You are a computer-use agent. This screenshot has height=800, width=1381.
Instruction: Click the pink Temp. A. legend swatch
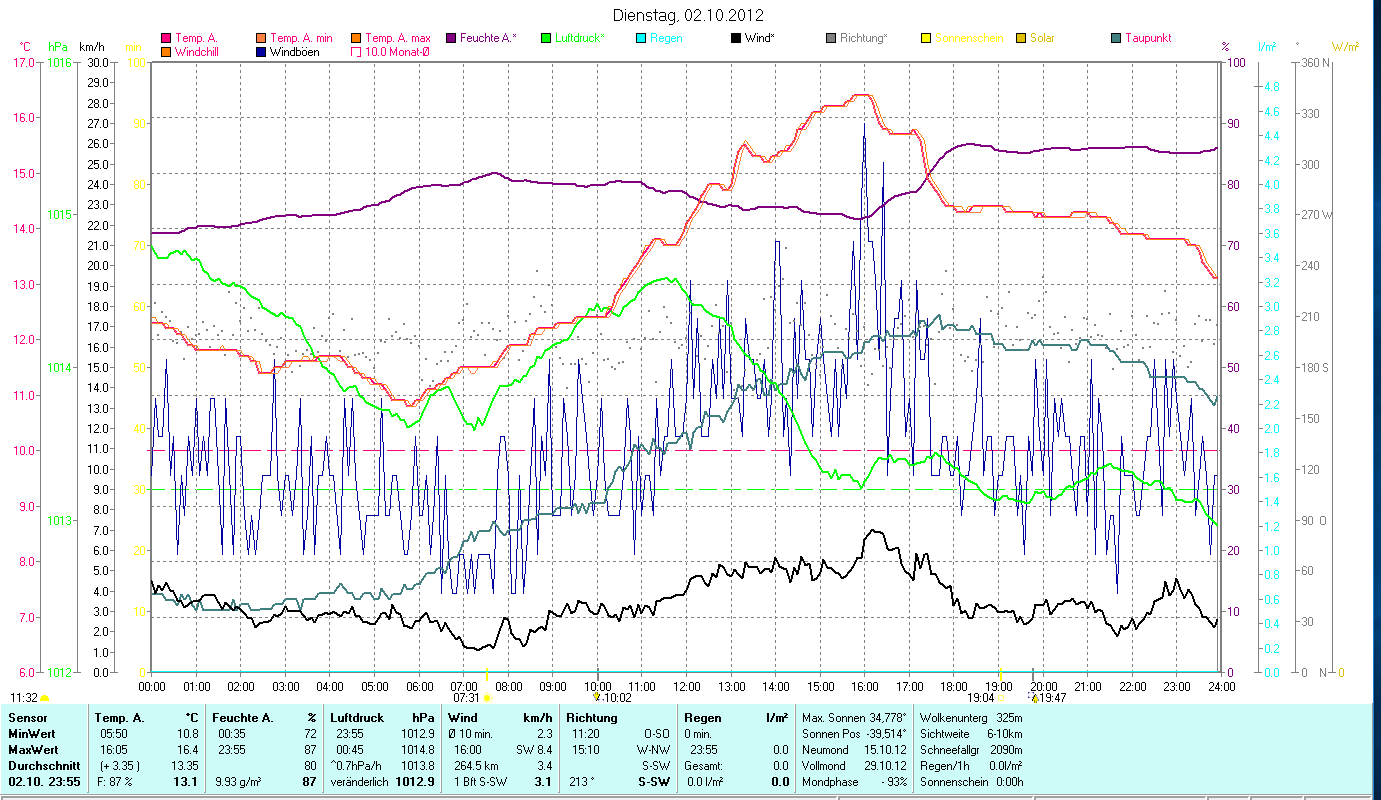point(165,38)
